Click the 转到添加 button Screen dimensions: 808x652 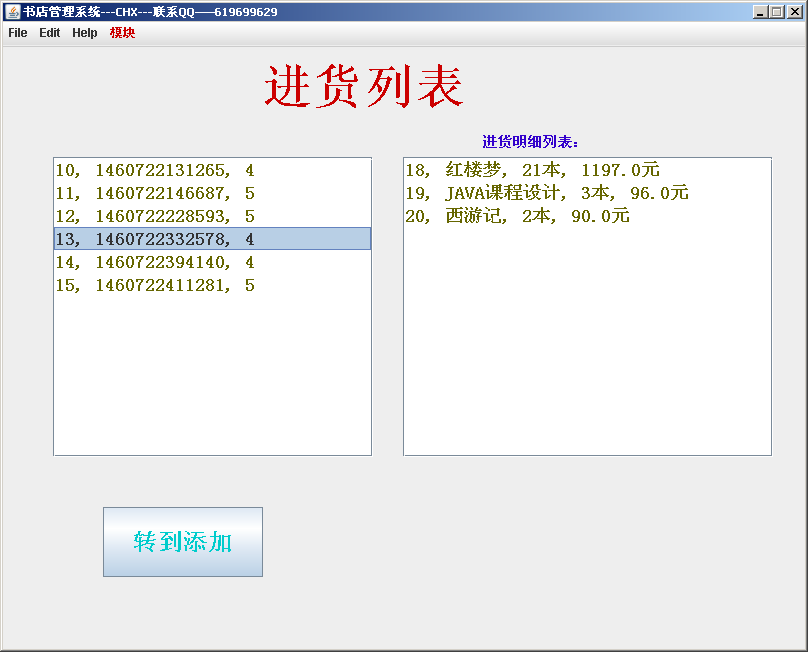coord(183,542)
